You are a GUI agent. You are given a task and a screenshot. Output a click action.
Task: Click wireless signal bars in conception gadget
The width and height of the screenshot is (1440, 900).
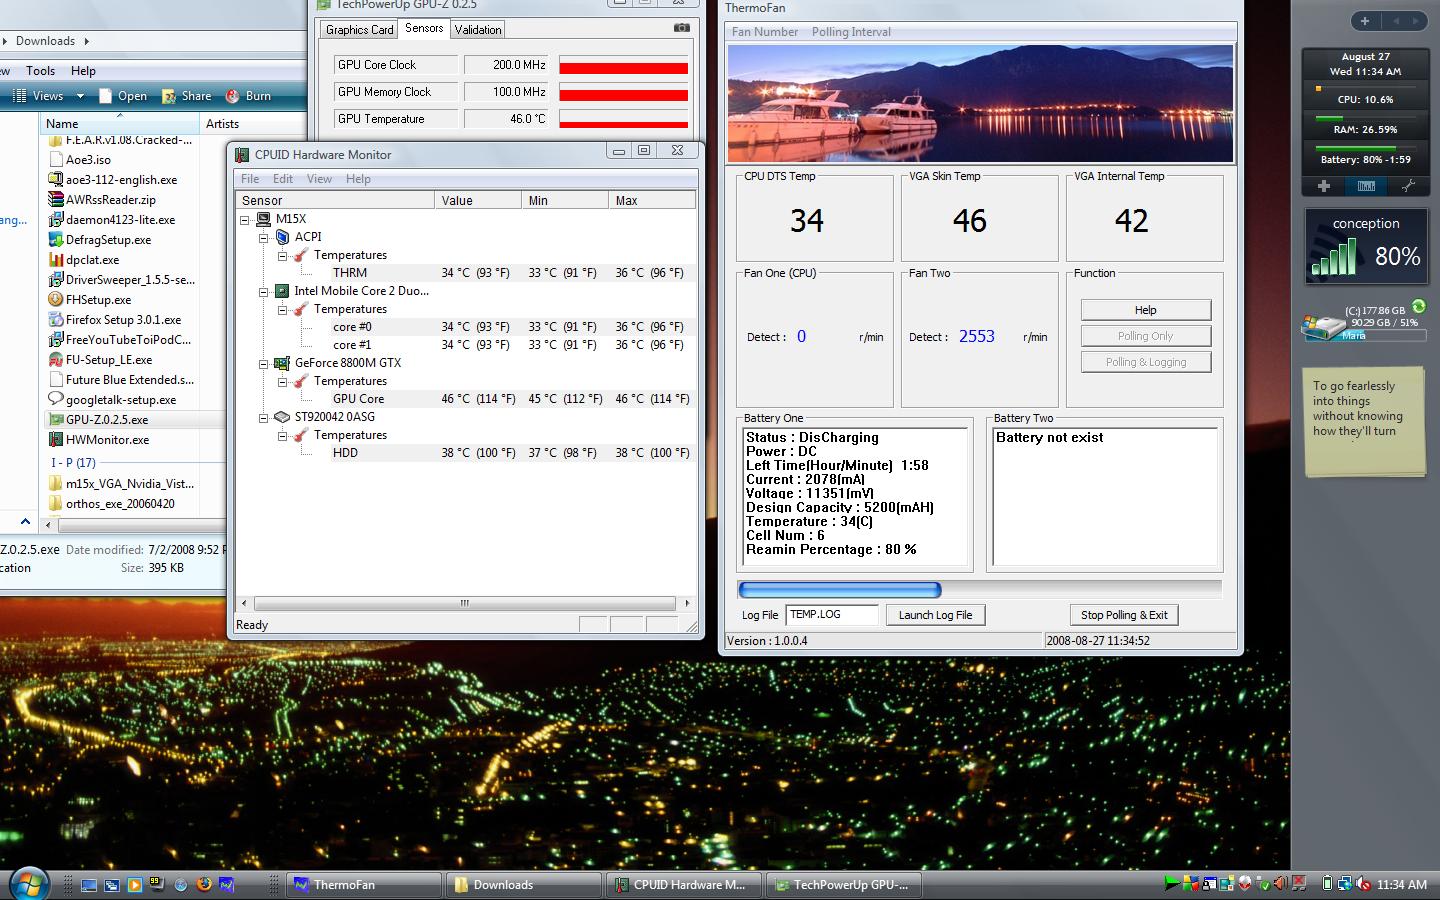(x=1334, y=256)
